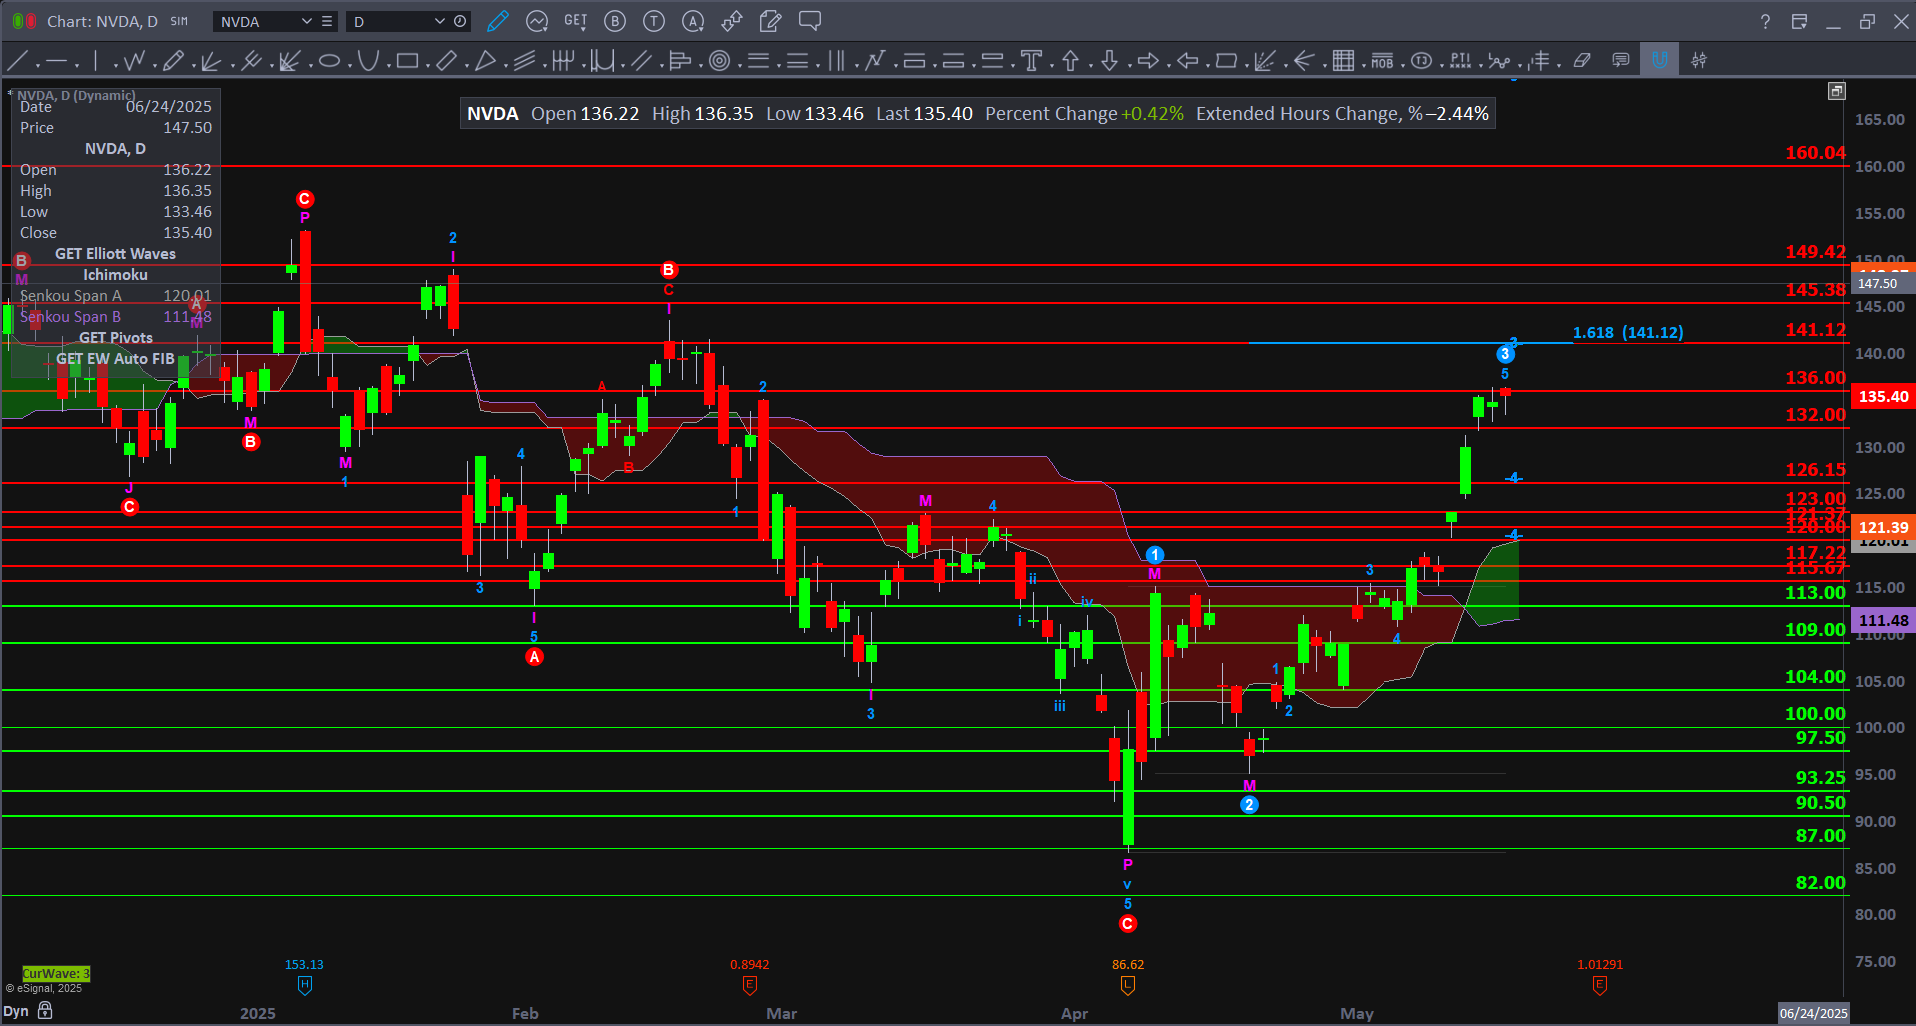Select the left arrow marker tool
The image size is (1916, 1026).
(1187, 61)
